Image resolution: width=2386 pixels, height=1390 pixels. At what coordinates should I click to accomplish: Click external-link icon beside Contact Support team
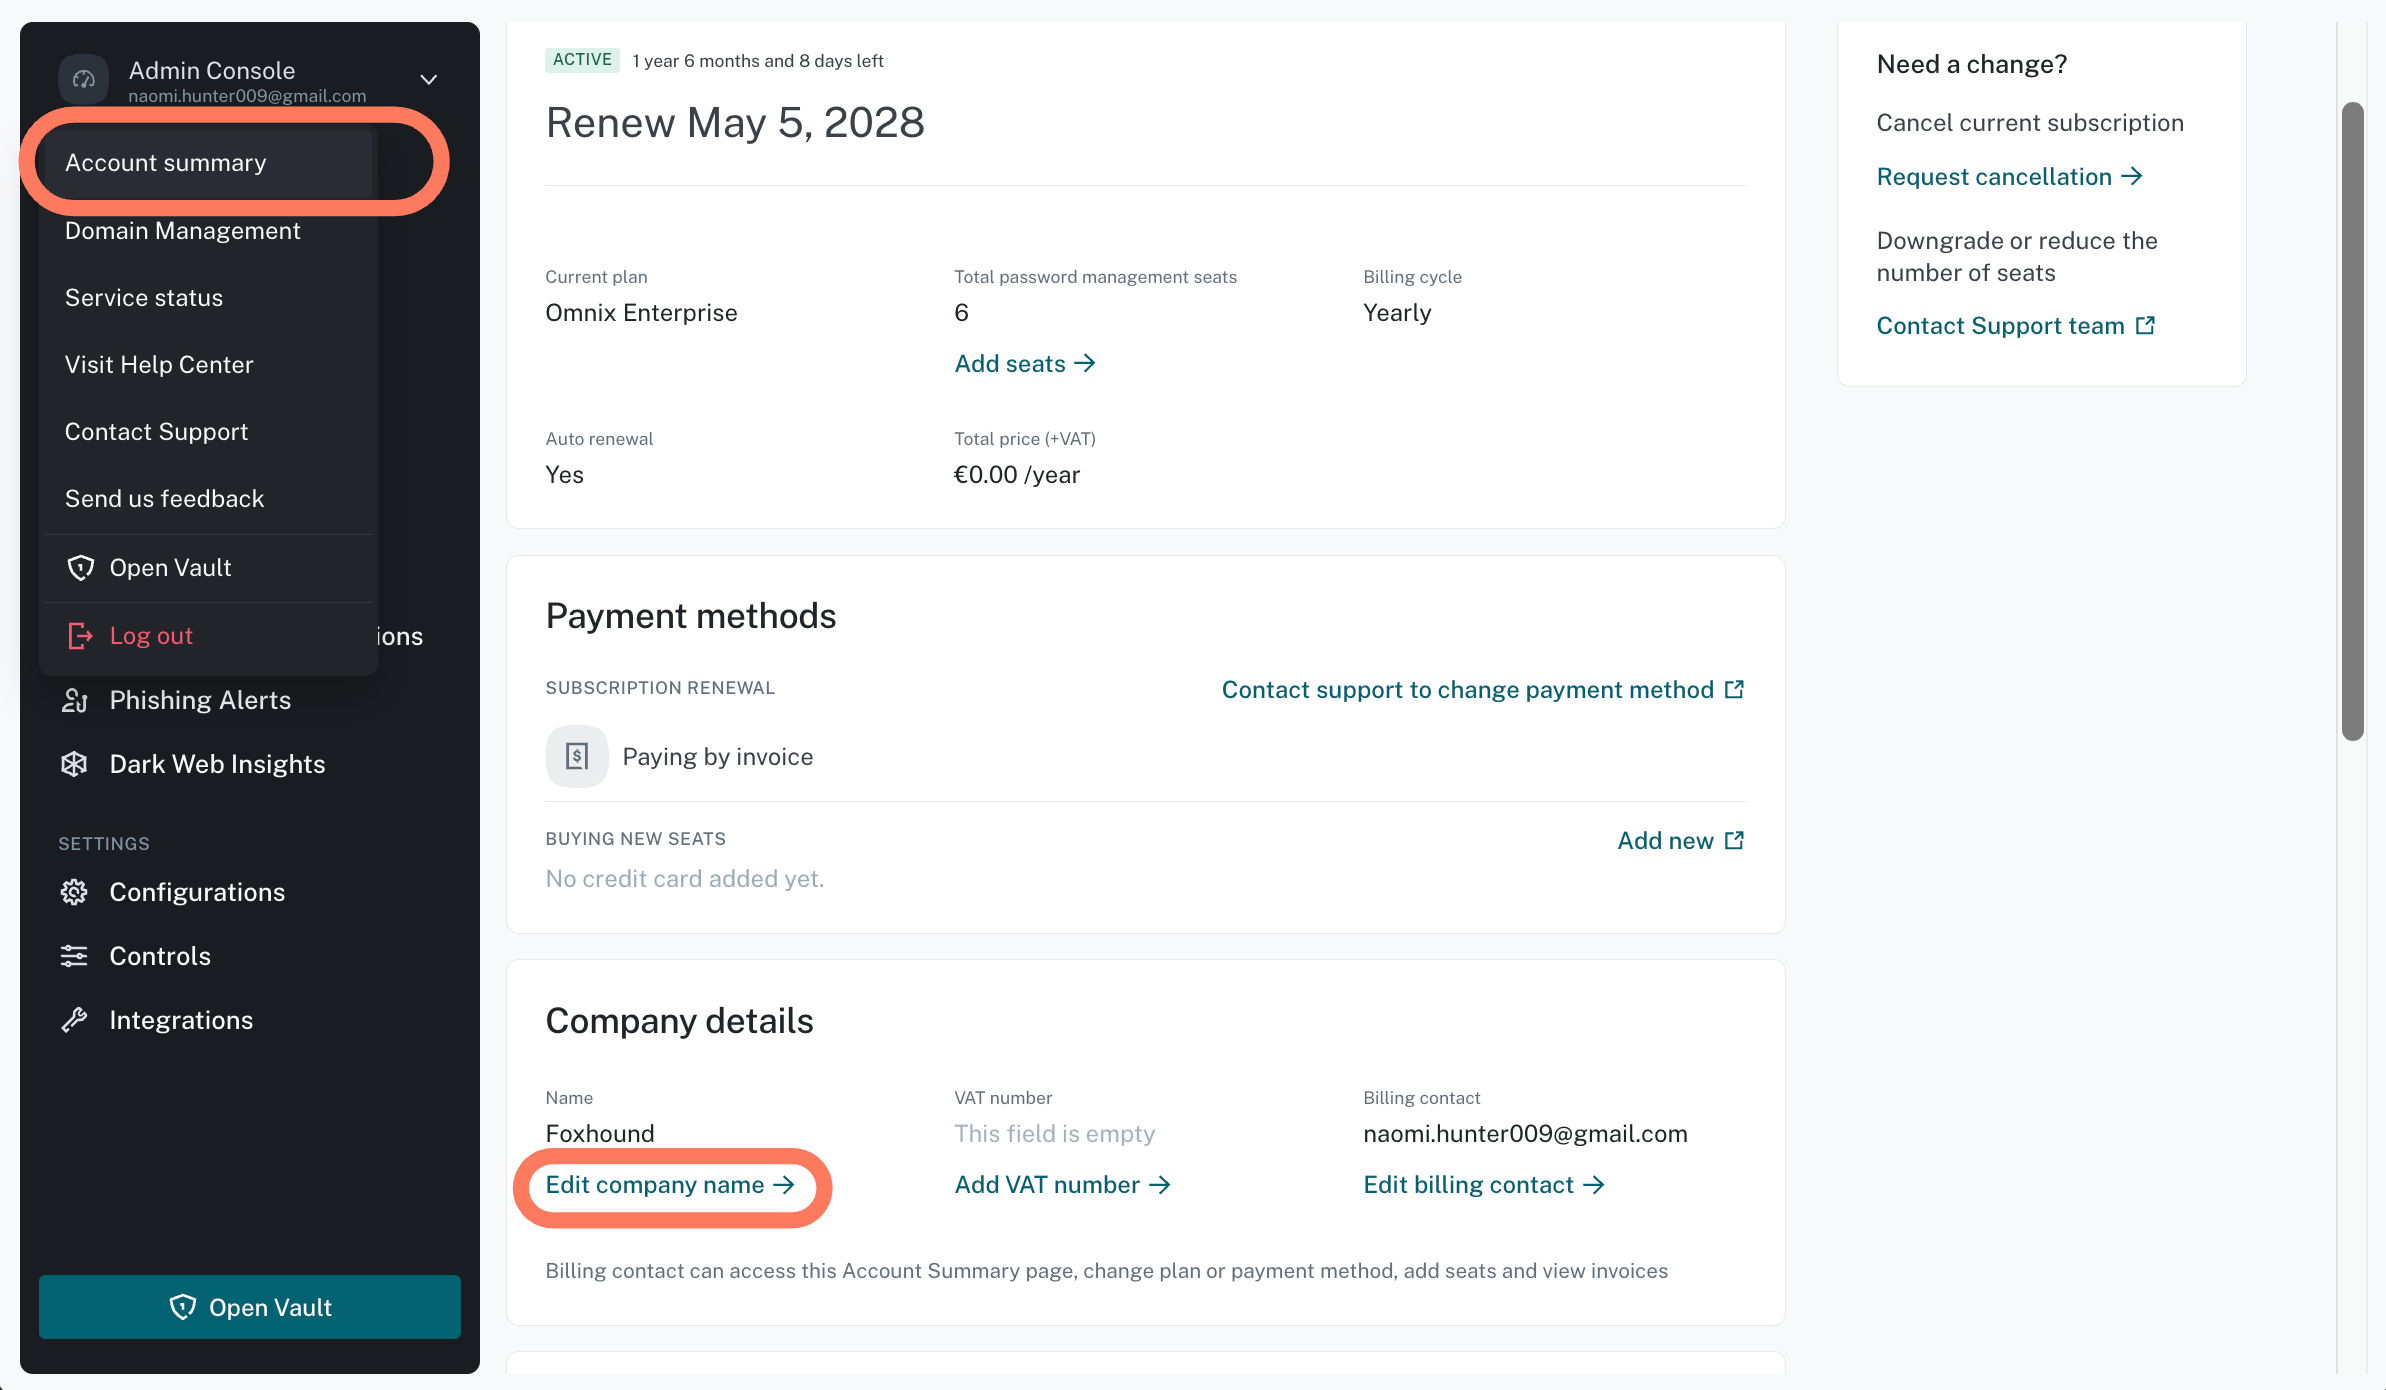coord(2145,325)
